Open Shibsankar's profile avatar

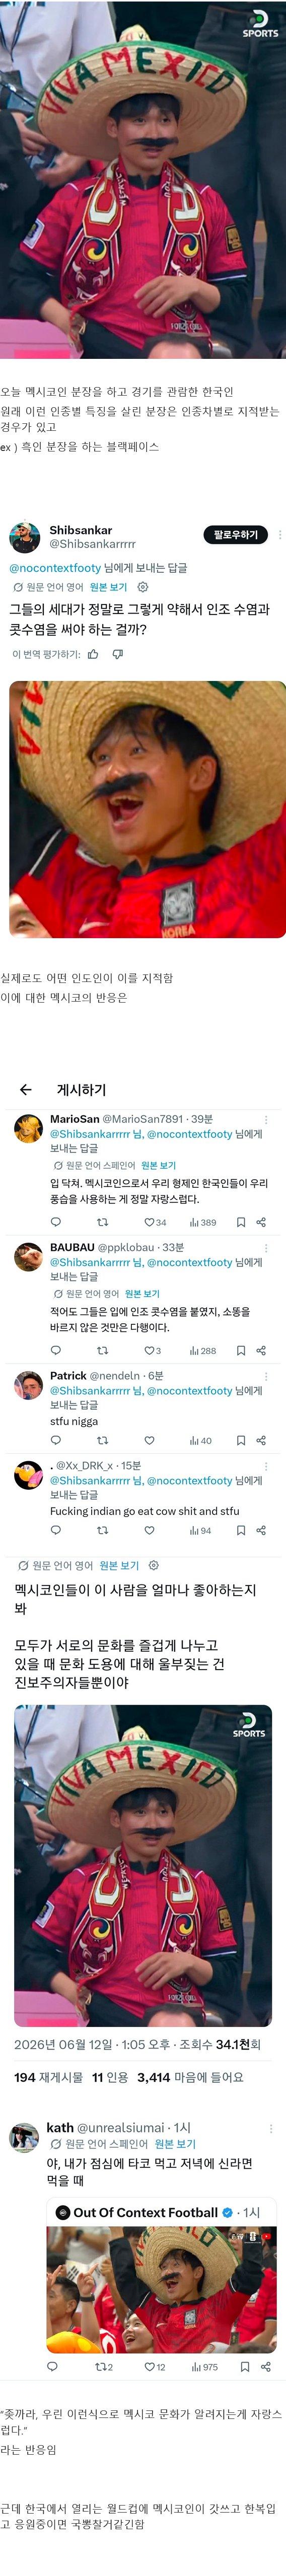point(25,537)
